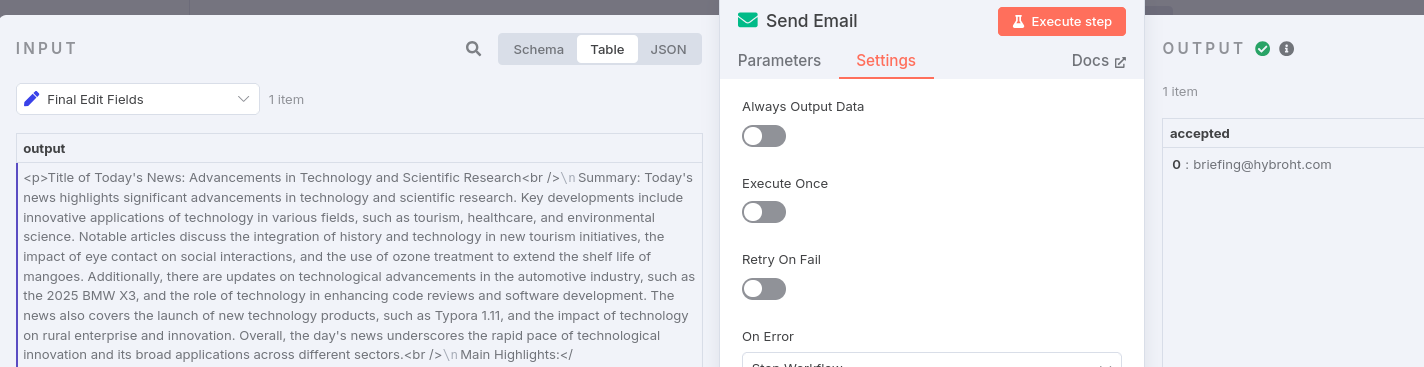Switch input view to Schema
Screen dimensions: 1424x367
539,49
